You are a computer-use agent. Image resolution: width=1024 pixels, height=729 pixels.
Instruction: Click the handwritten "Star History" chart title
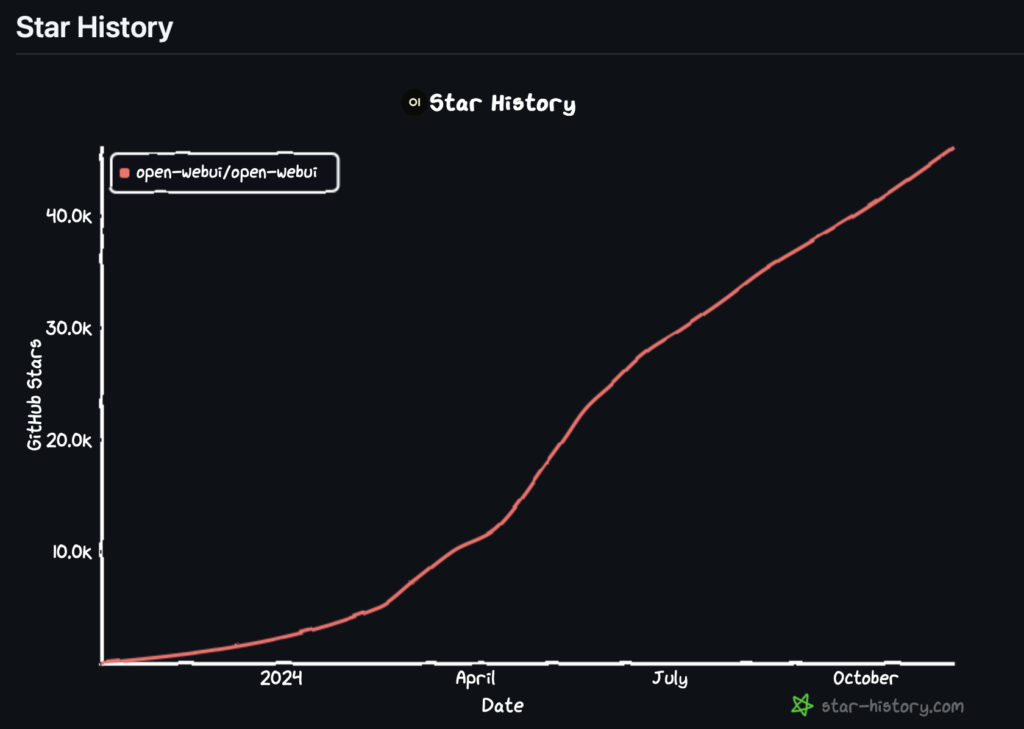coord(502,103)
